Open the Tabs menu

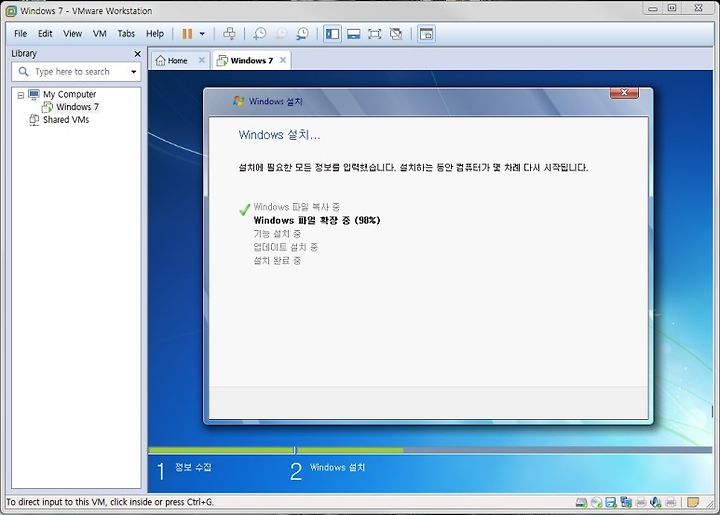[126, 34]
